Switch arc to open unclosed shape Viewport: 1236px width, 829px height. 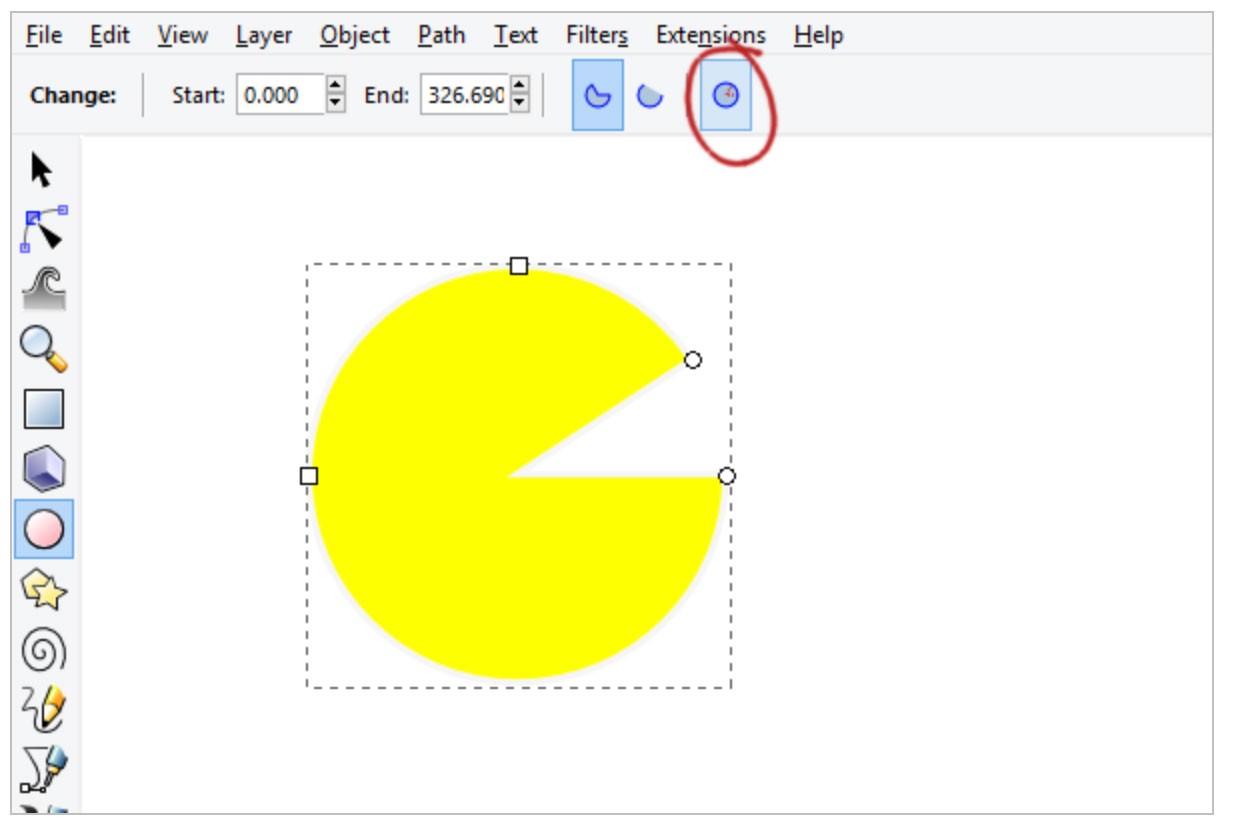click(650, 96)
